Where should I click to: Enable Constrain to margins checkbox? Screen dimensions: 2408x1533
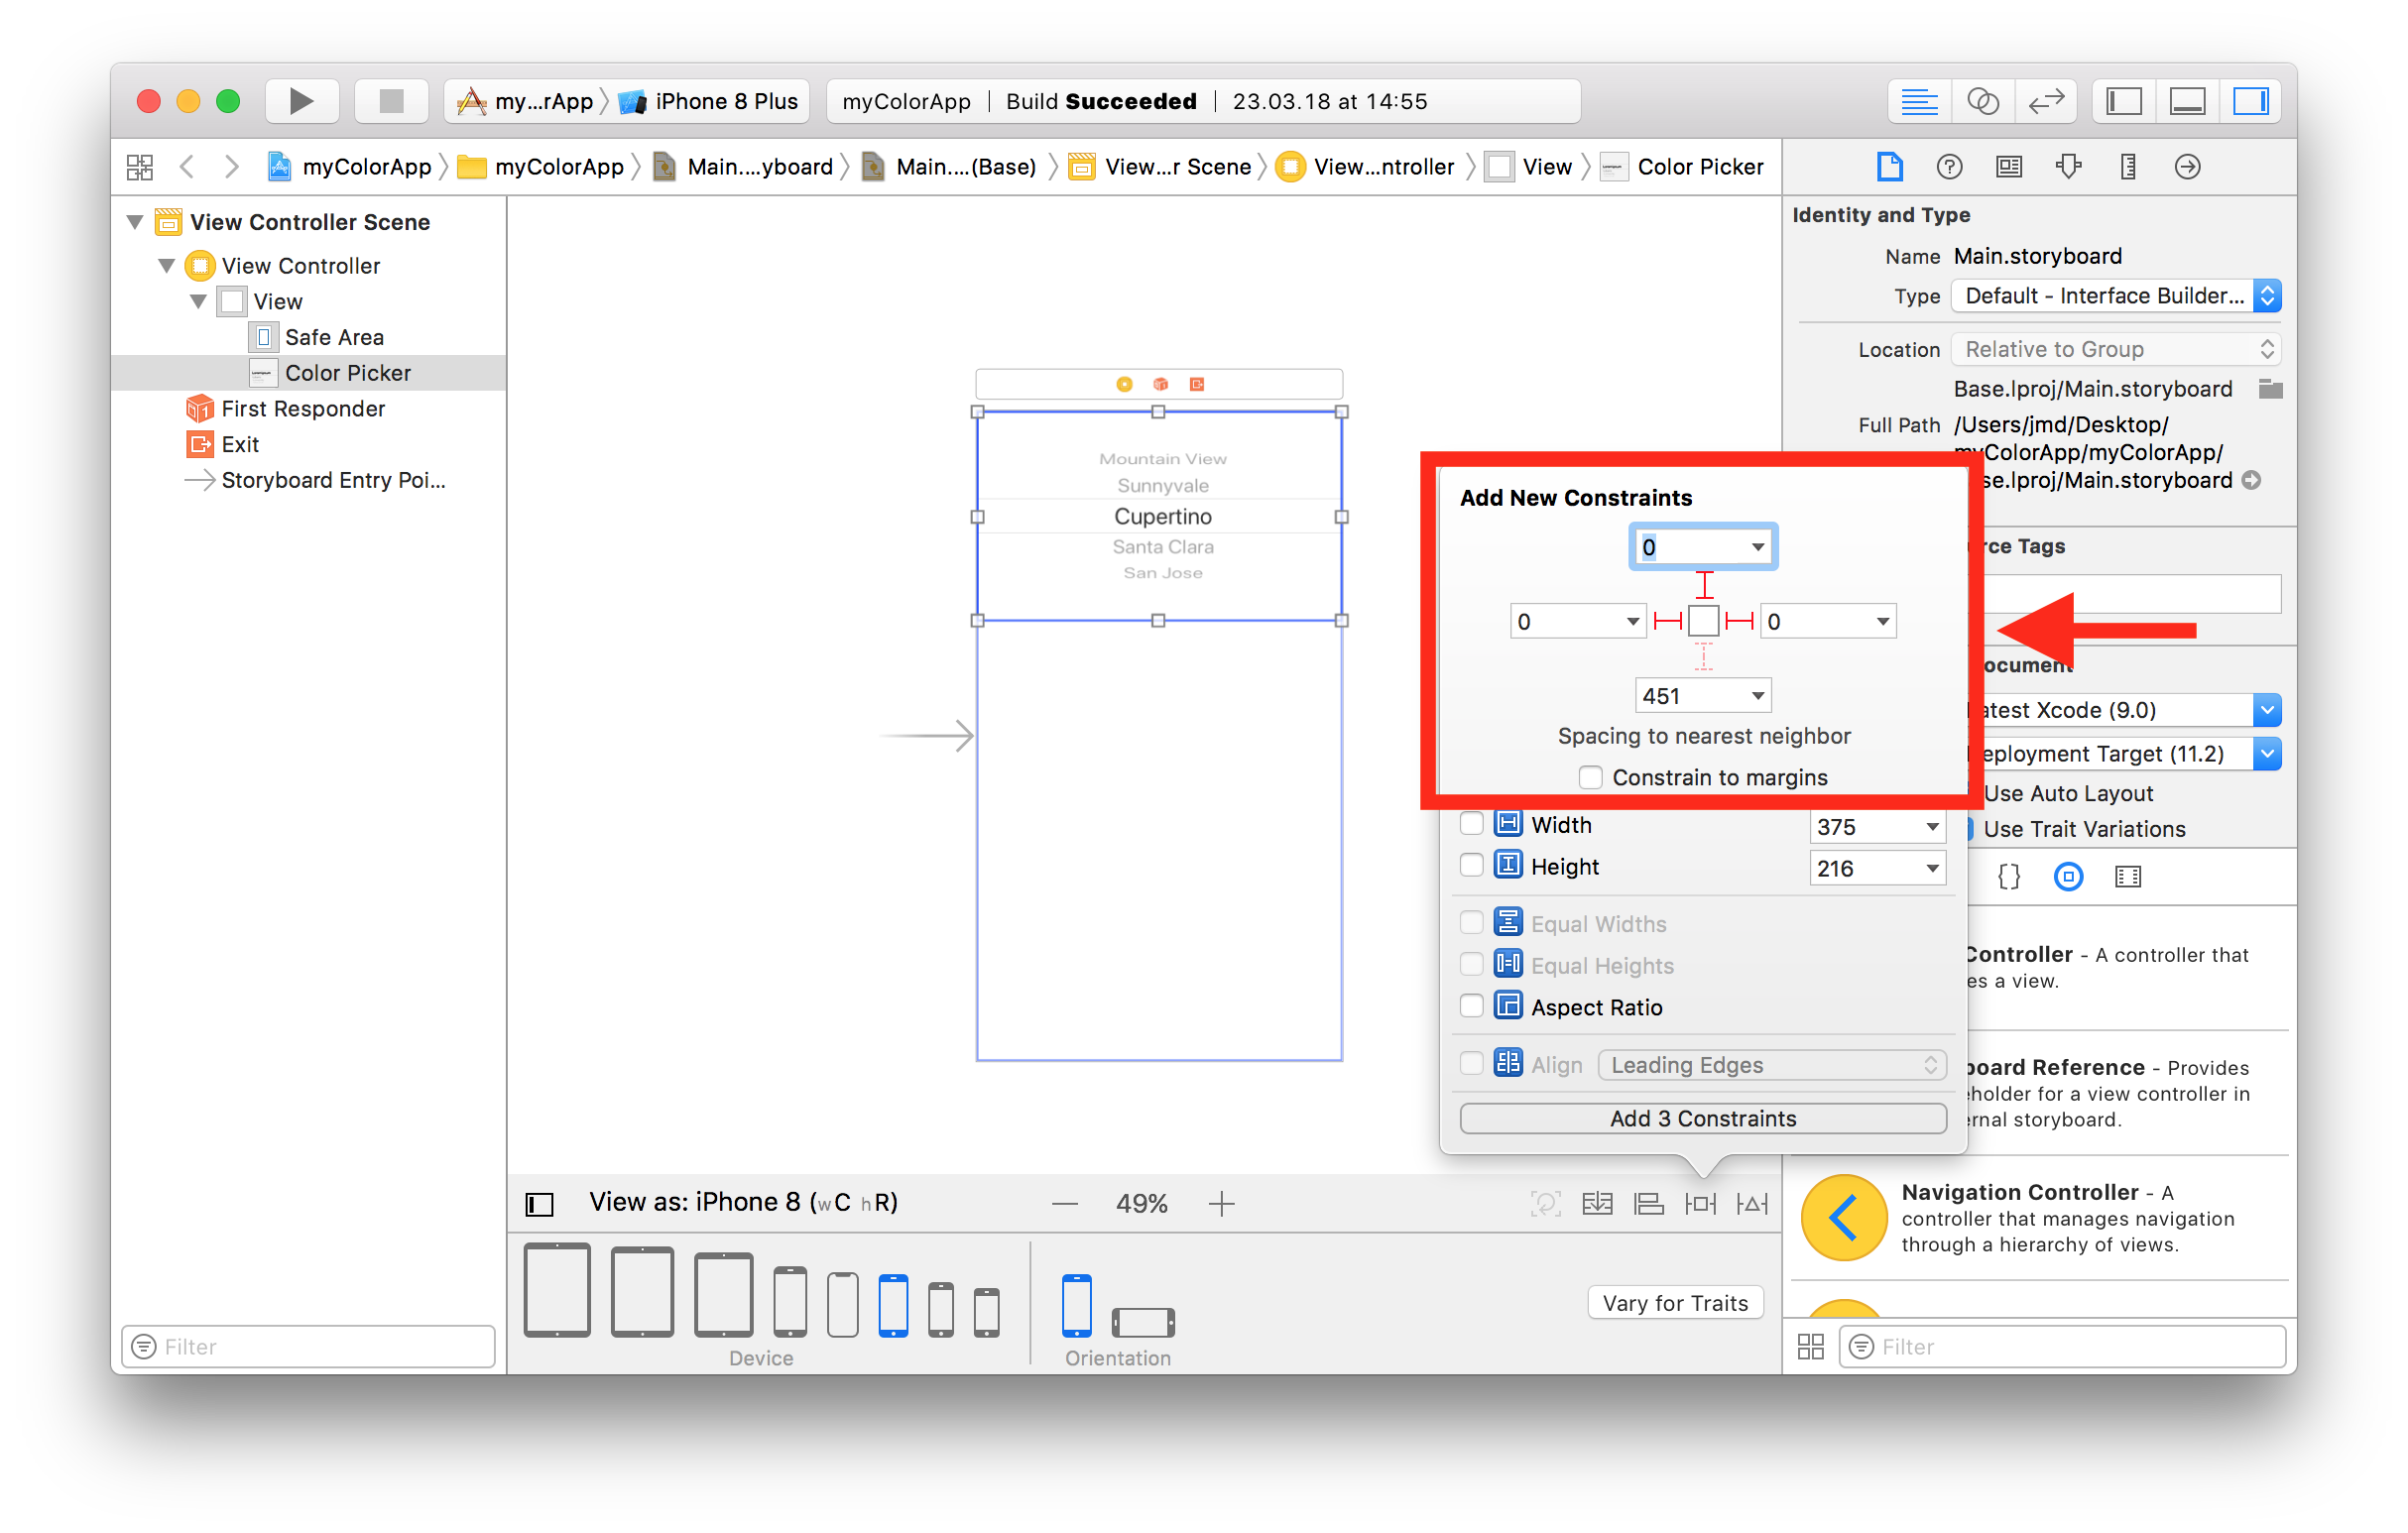click(1590, 777)
